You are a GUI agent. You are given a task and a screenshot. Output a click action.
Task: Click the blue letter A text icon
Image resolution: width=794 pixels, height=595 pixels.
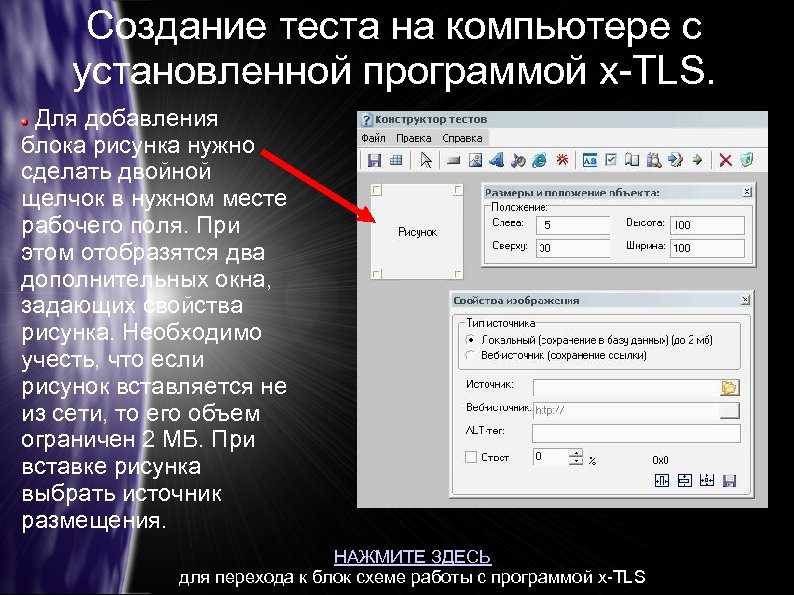coord(497,161)
